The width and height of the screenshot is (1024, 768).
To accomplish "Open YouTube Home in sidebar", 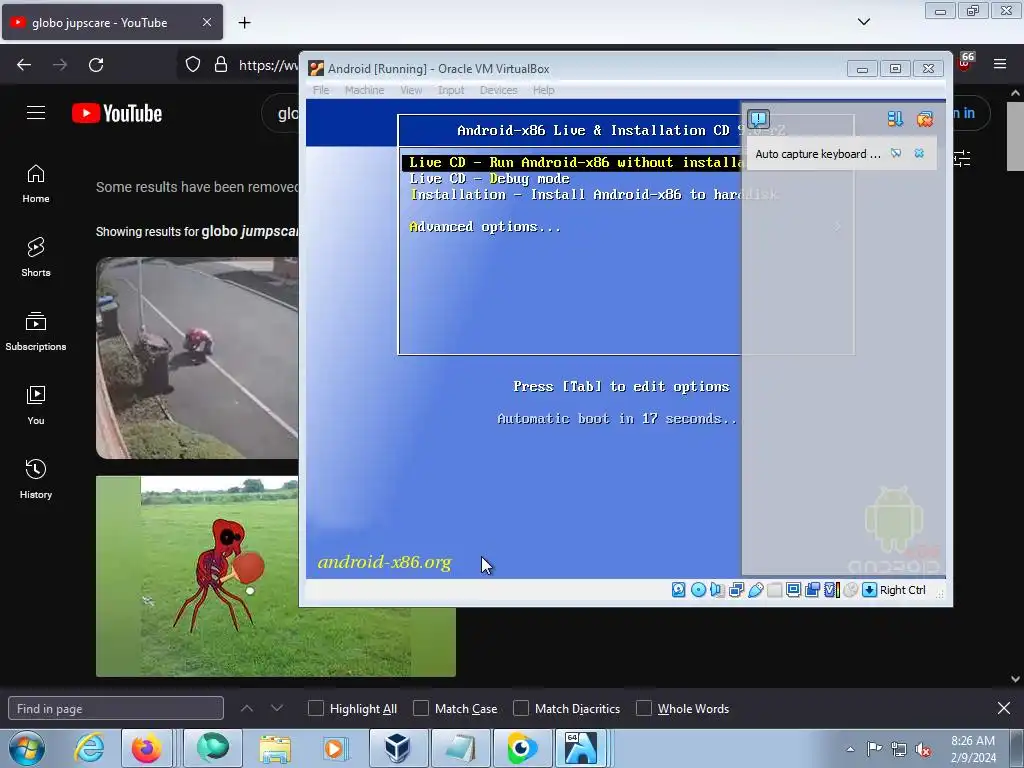I will point(36,184).
